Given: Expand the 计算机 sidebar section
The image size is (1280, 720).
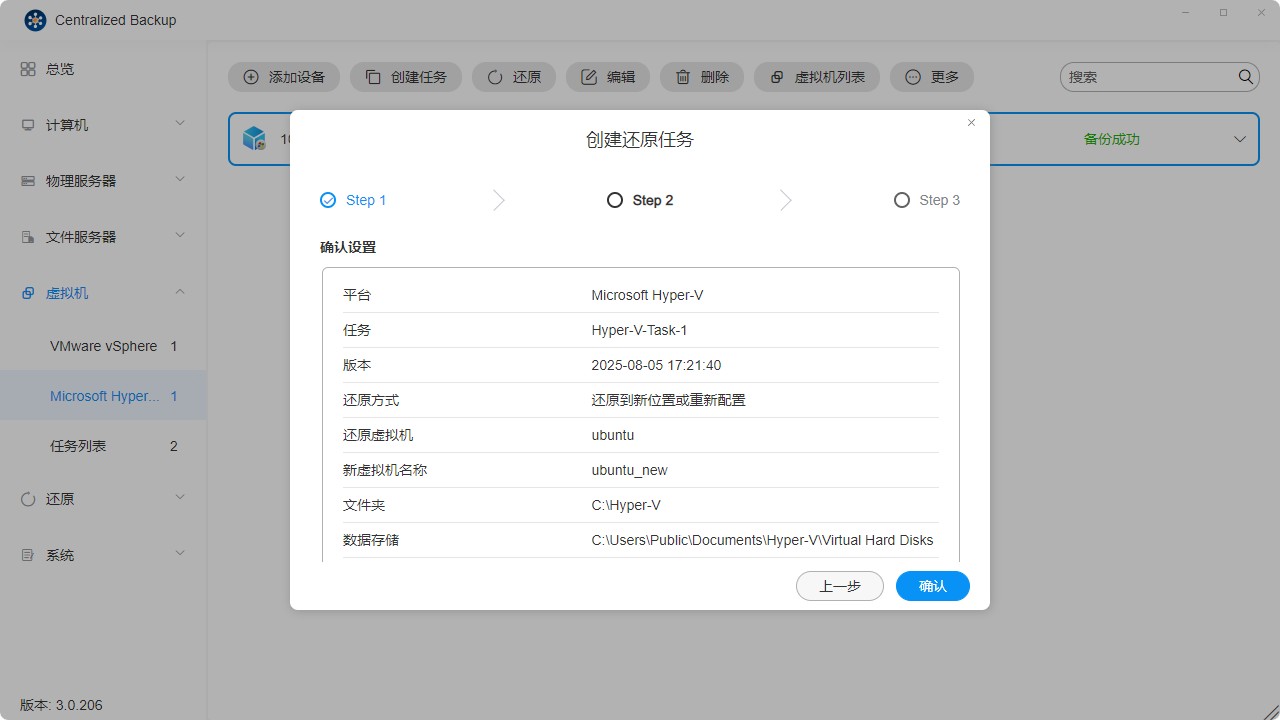Looking at the screenshot, I should (x=180, y=124).
